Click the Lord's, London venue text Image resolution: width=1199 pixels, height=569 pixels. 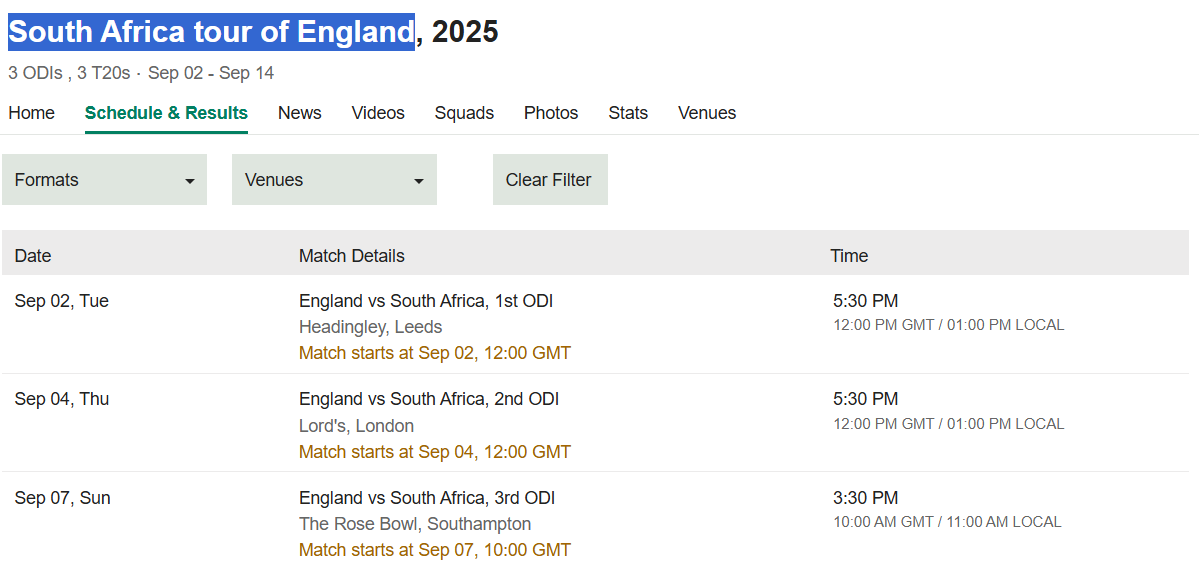[x=356, y=426]
